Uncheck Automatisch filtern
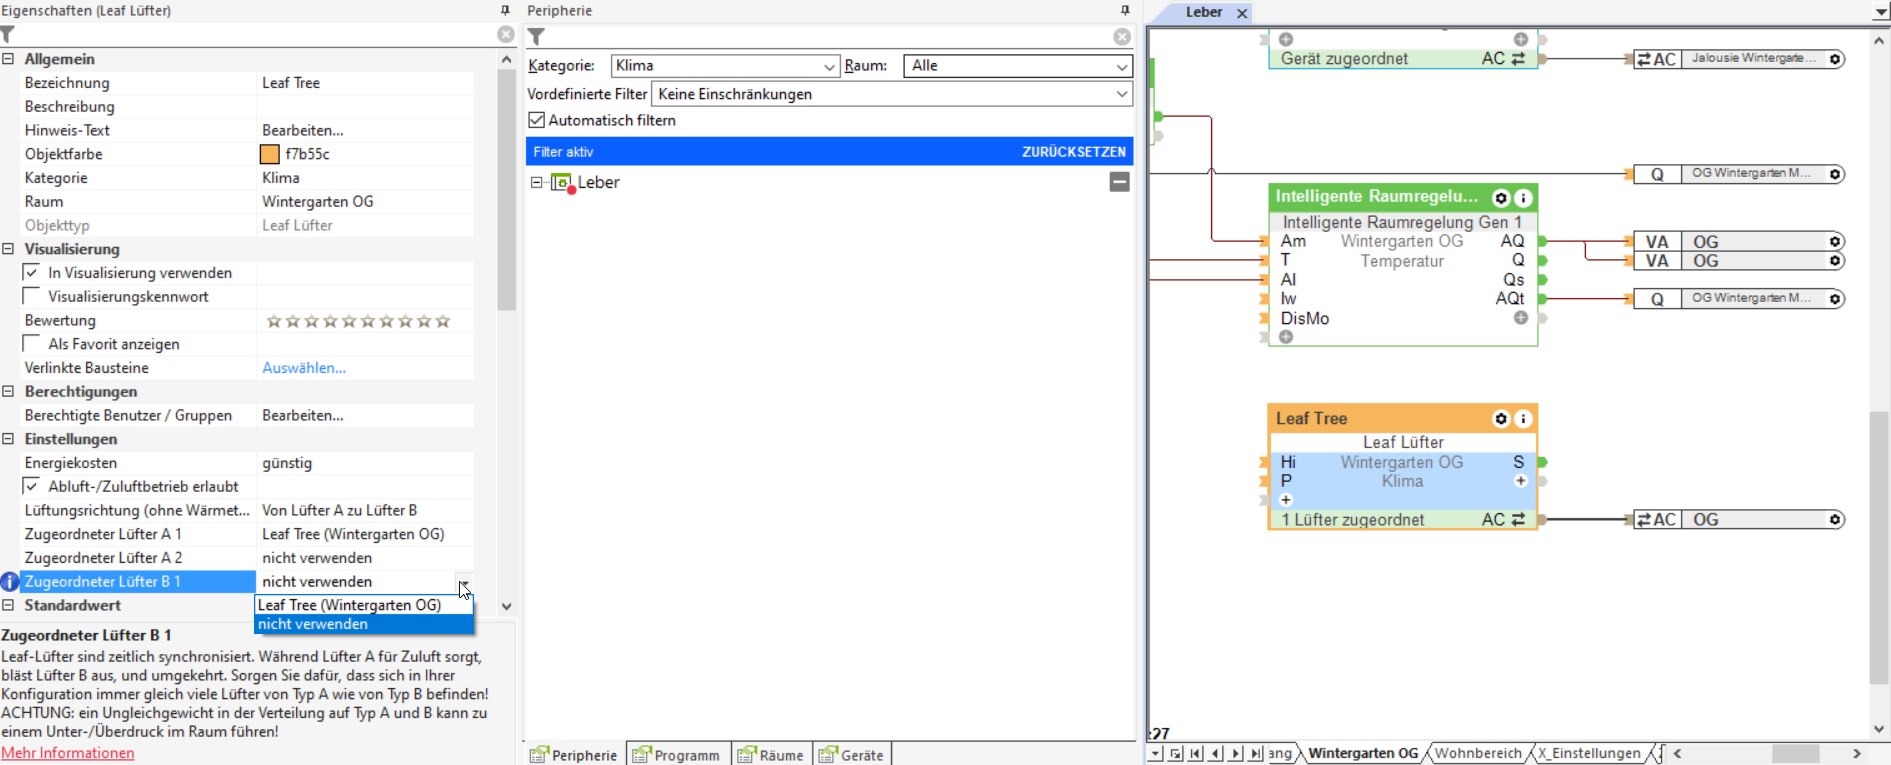Screen dimensions: 1891x765 click(537, 120)
